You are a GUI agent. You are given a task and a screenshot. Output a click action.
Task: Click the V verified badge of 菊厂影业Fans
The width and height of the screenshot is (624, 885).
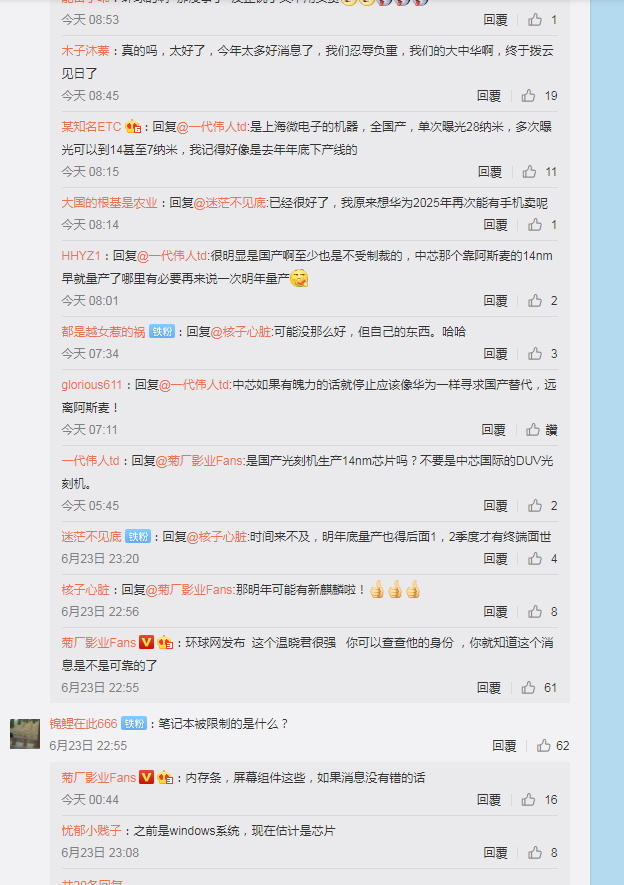pyautogui.click(x=146, y=642)
